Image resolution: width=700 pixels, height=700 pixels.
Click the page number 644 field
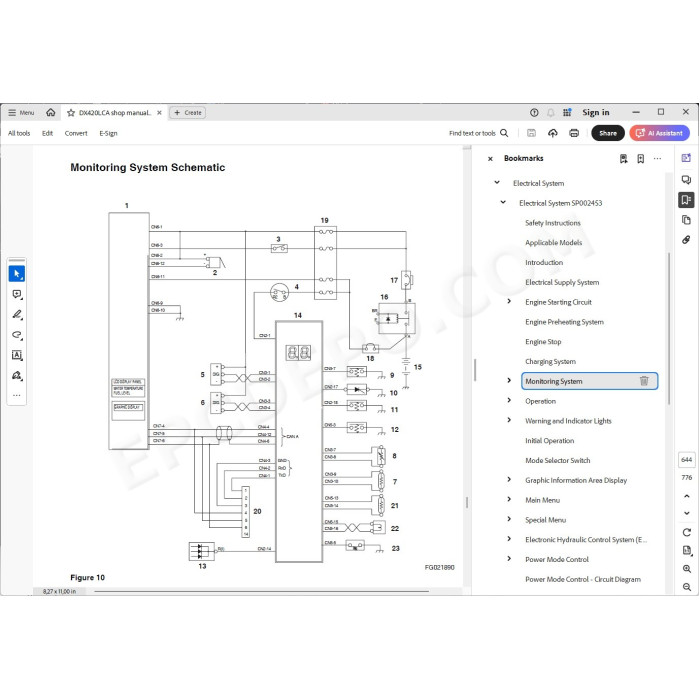point(687,459)
